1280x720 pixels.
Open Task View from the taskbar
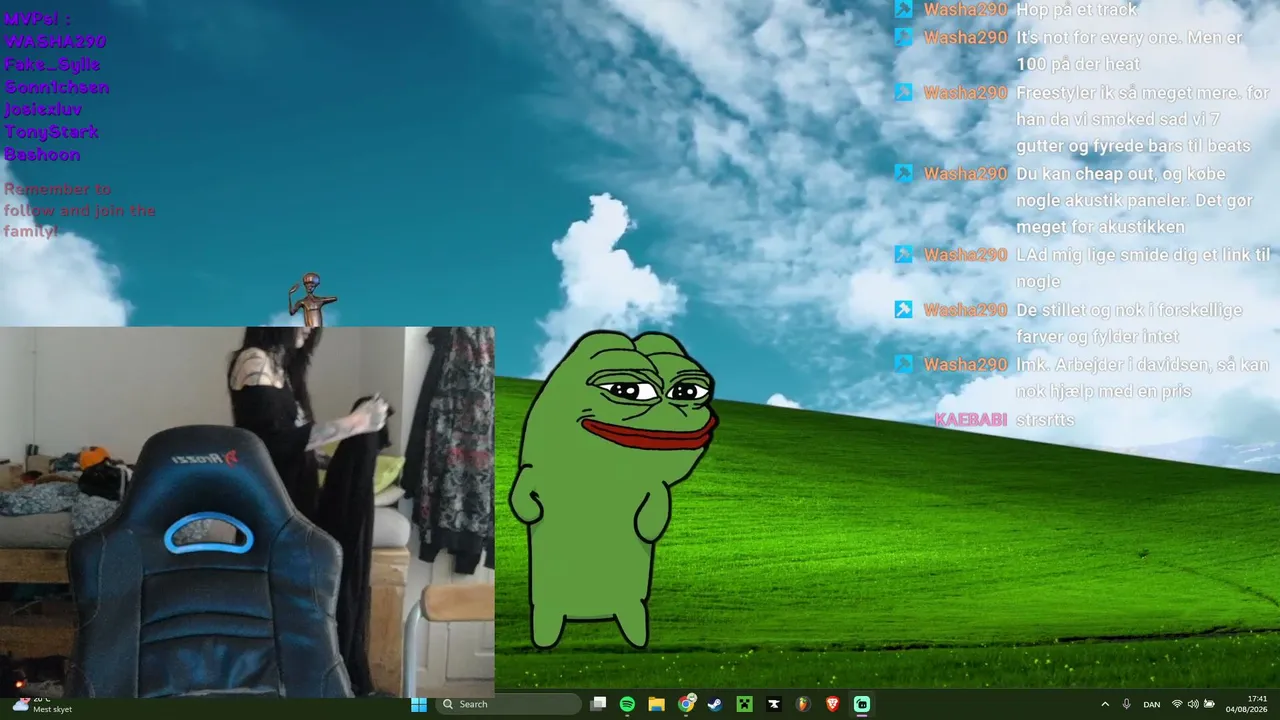[598, 704]
